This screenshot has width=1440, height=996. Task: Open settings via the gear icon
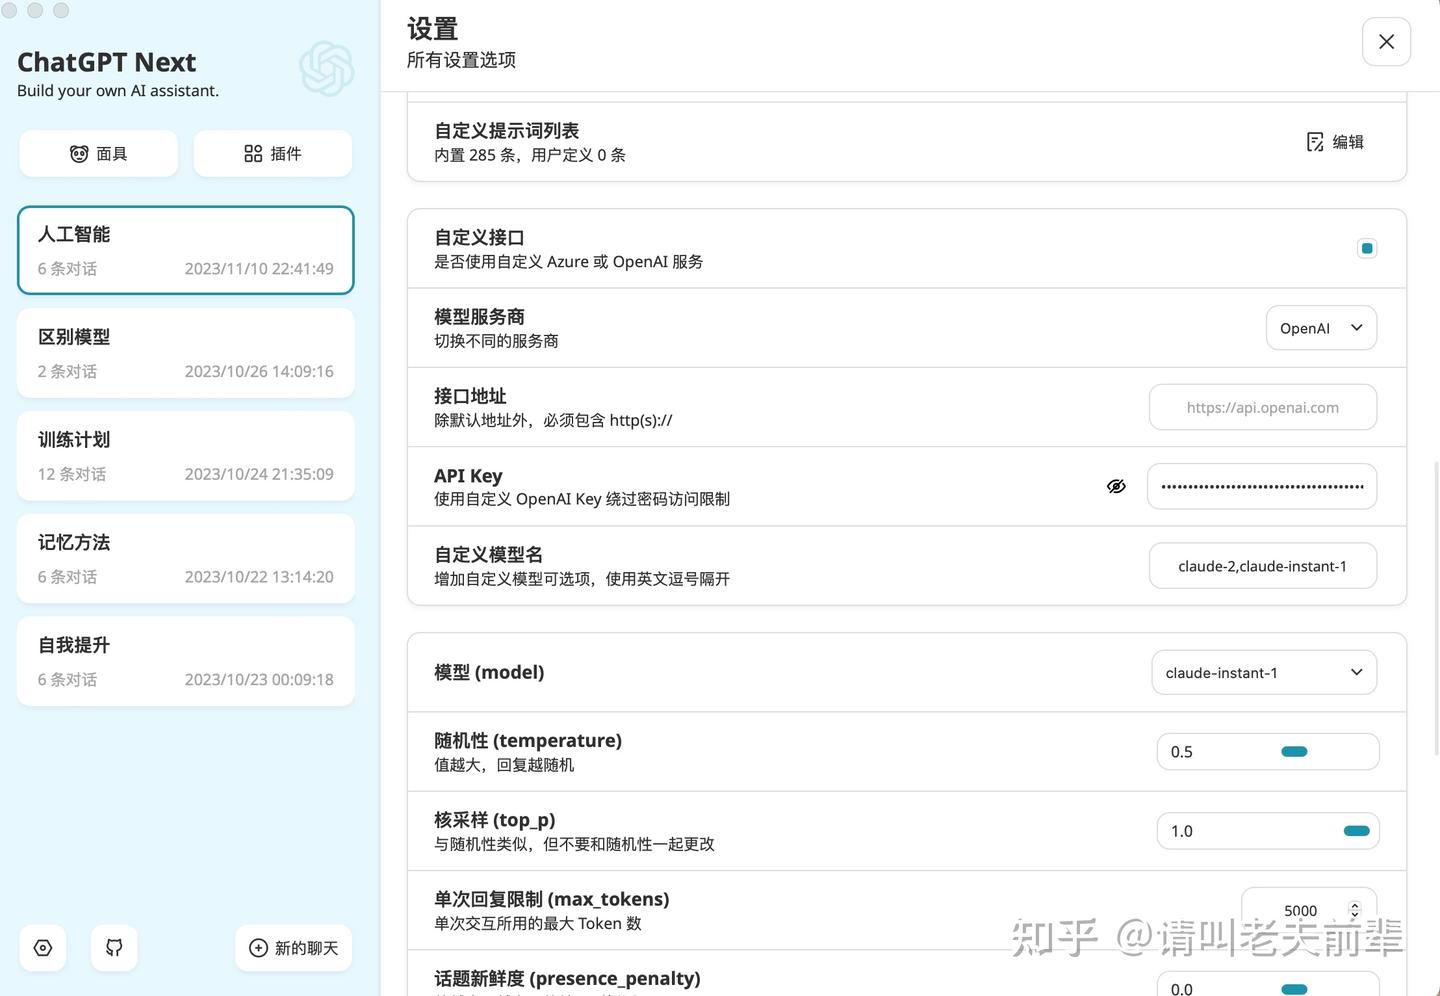[x=42, y=947]
